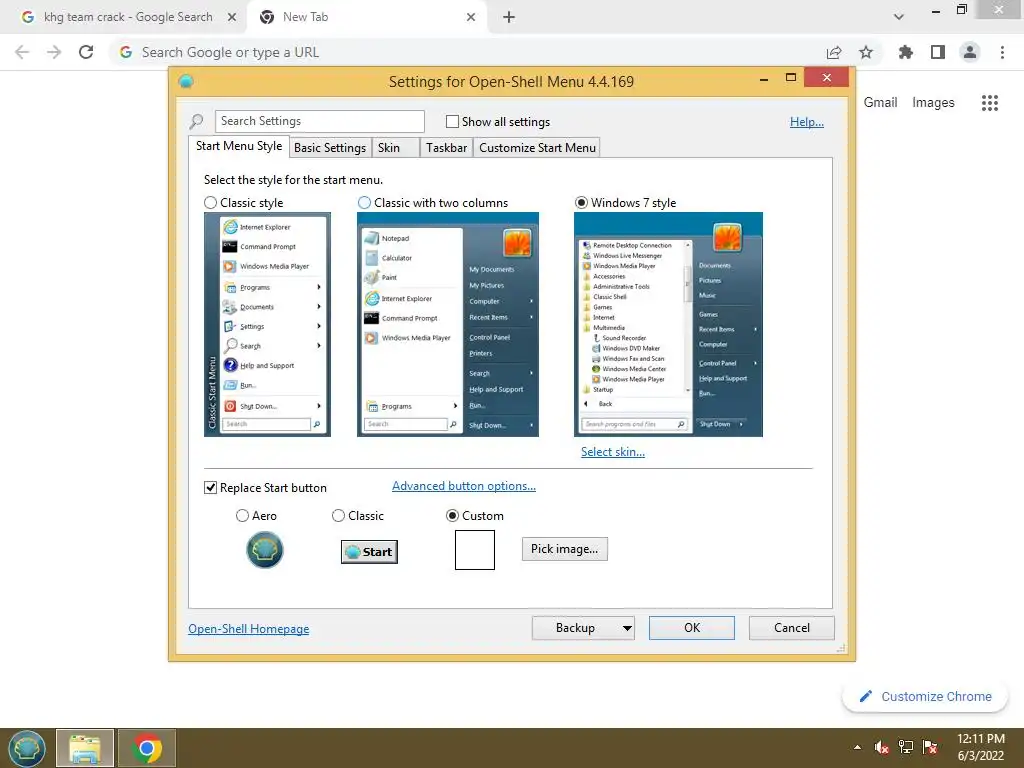Click the muted volume tray icon
Viewport: 1024px width, 768px height.
pos(882,747)
